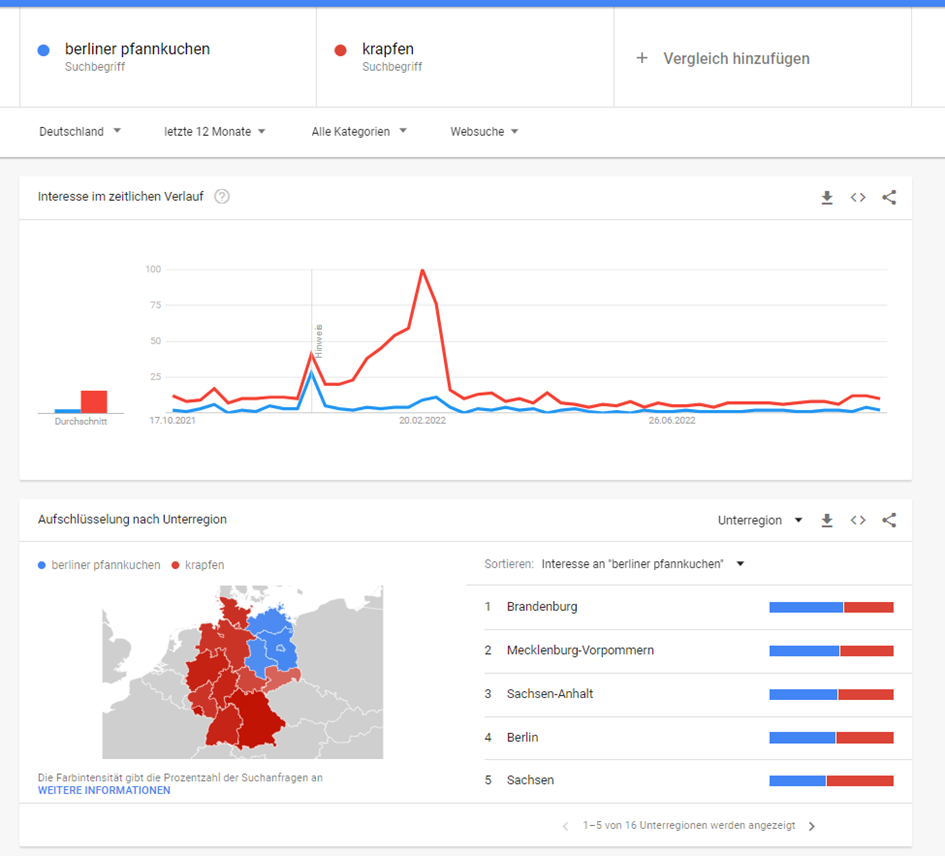This screenshot has width=945, height=856.
Task: Select Brandenburg in the region list
Action: [x=542, y=606]
